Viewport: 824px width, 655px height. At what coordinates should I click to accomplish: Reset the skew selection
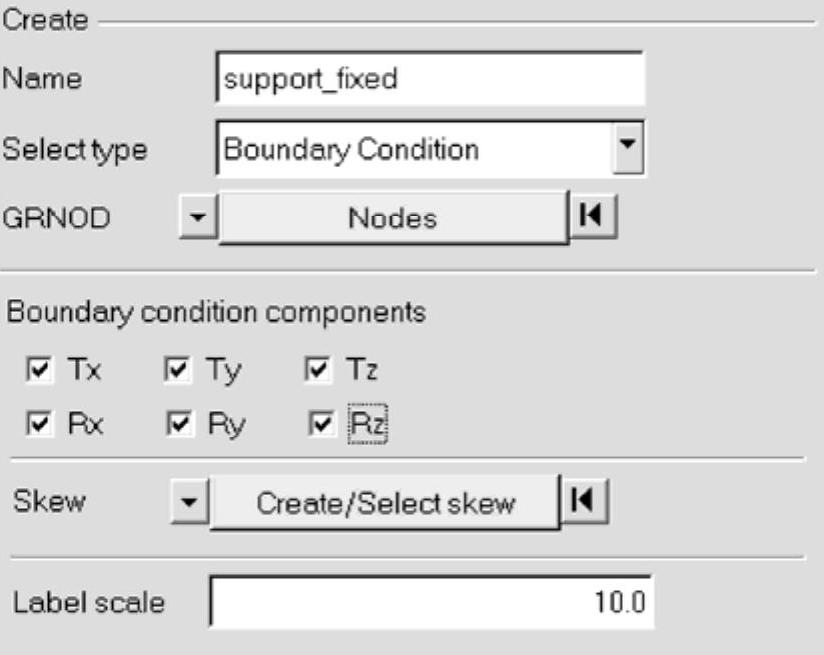[585, 502]
